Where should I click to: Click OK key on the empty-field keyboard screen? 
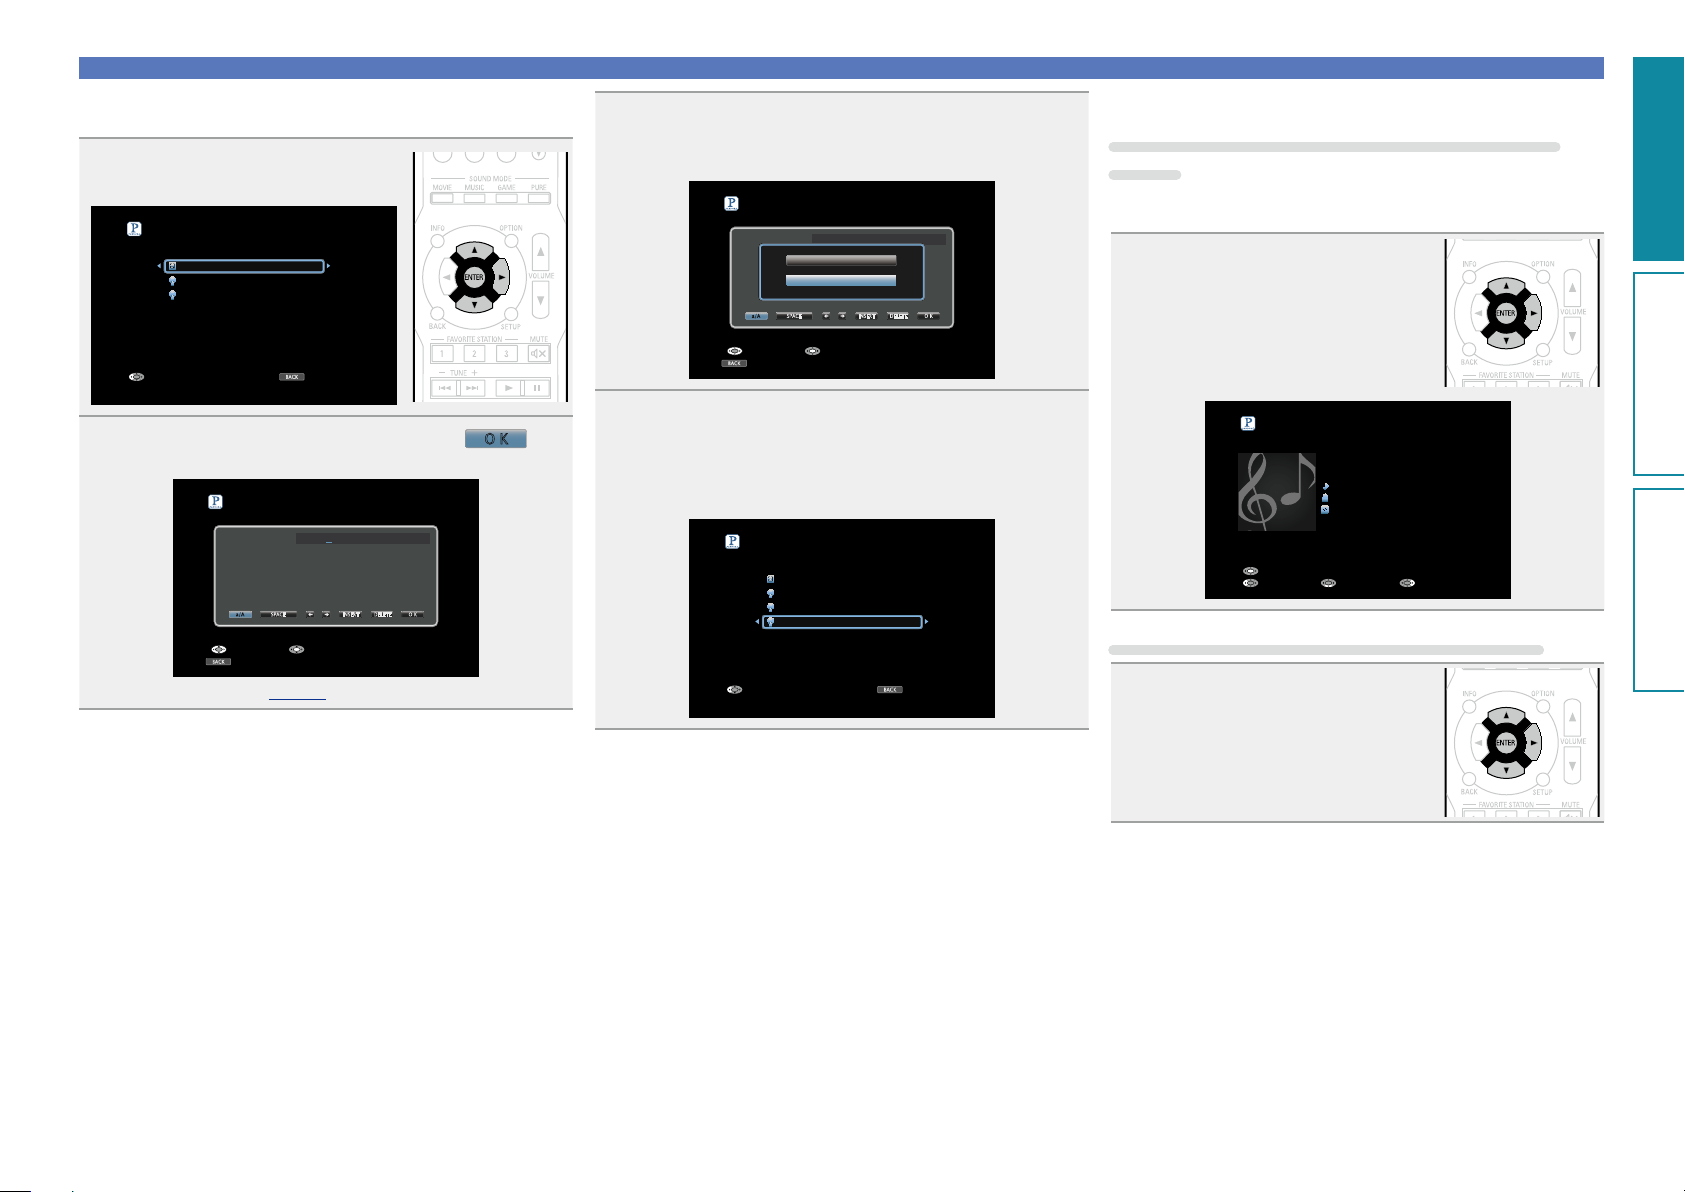coord(412,614)
